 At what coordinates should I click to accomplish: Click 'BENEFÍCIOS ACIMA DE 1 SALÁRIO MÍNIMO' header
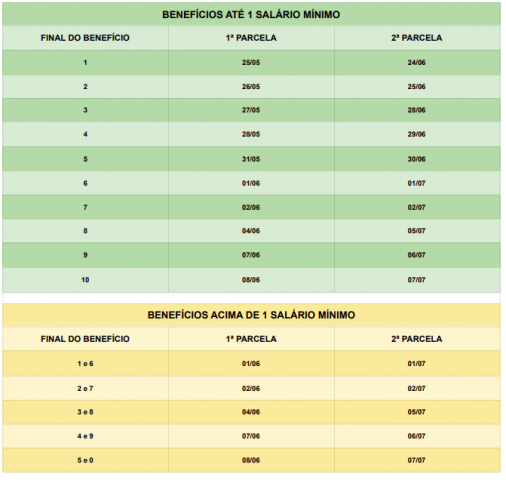[x=251, y=315]
